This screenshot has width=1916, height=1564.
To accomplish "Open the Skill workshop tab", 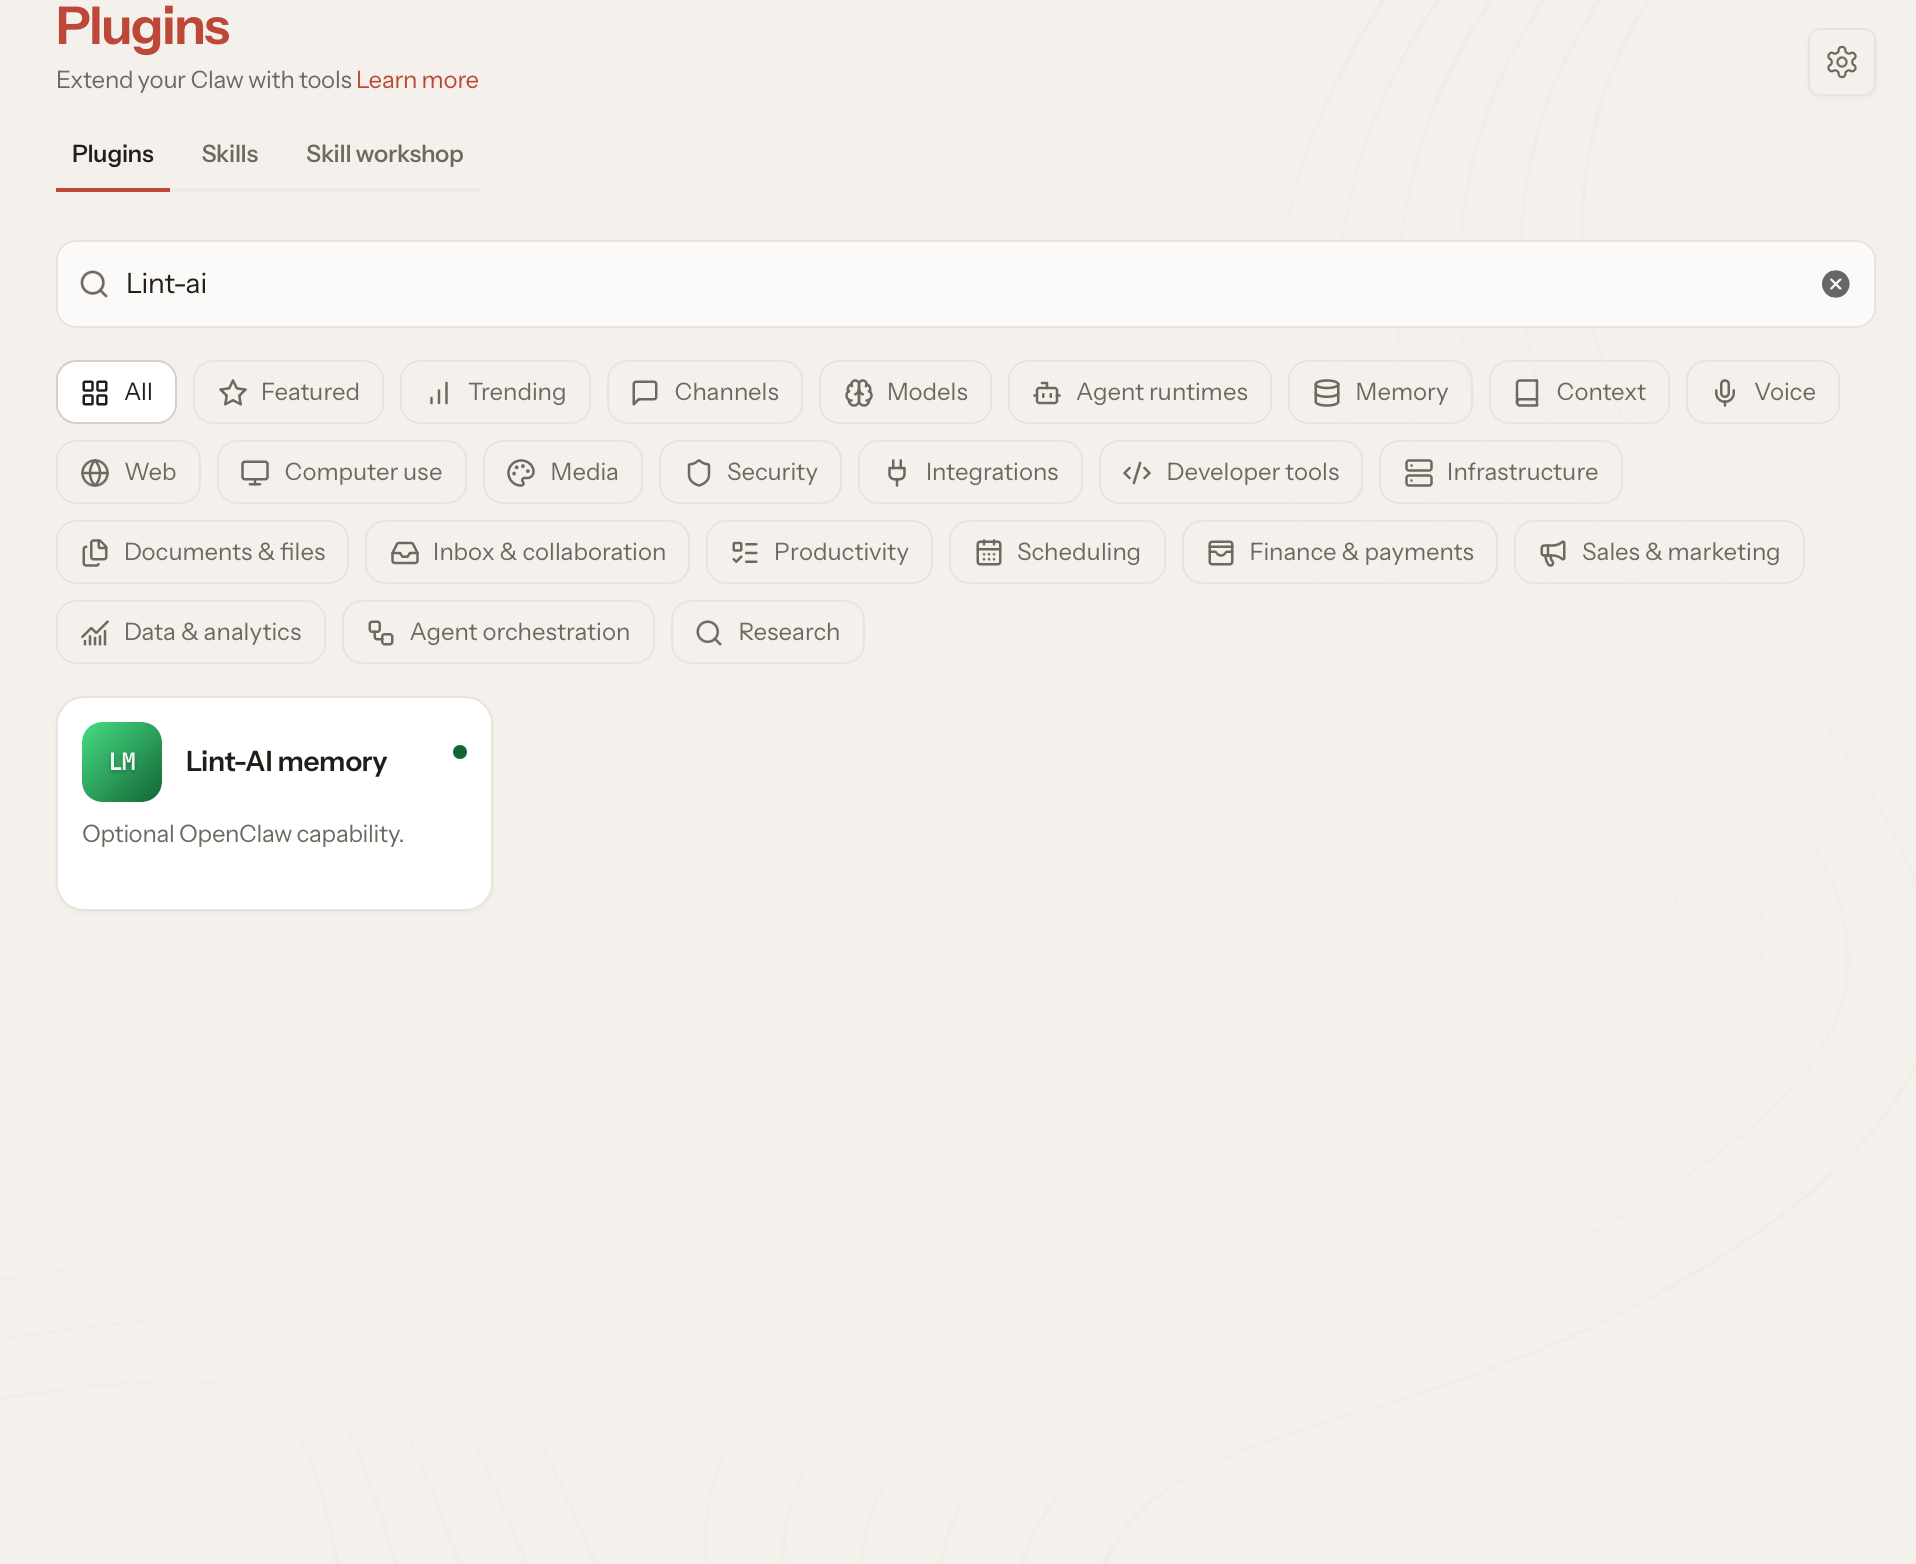I will pyautogui.click(x=385, y=154).
